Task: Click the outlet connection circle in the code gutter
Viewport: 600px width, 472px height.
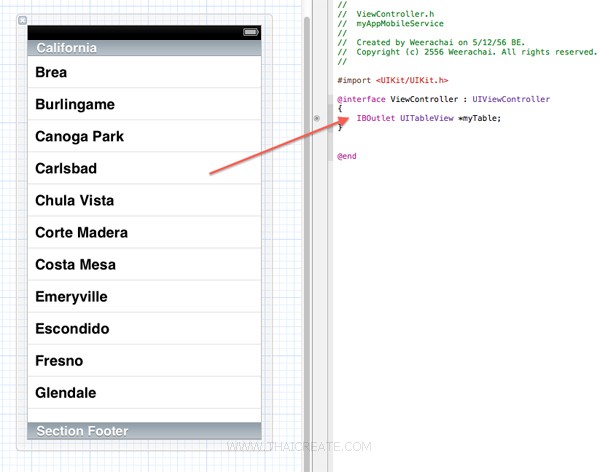Action: [317, 118]
